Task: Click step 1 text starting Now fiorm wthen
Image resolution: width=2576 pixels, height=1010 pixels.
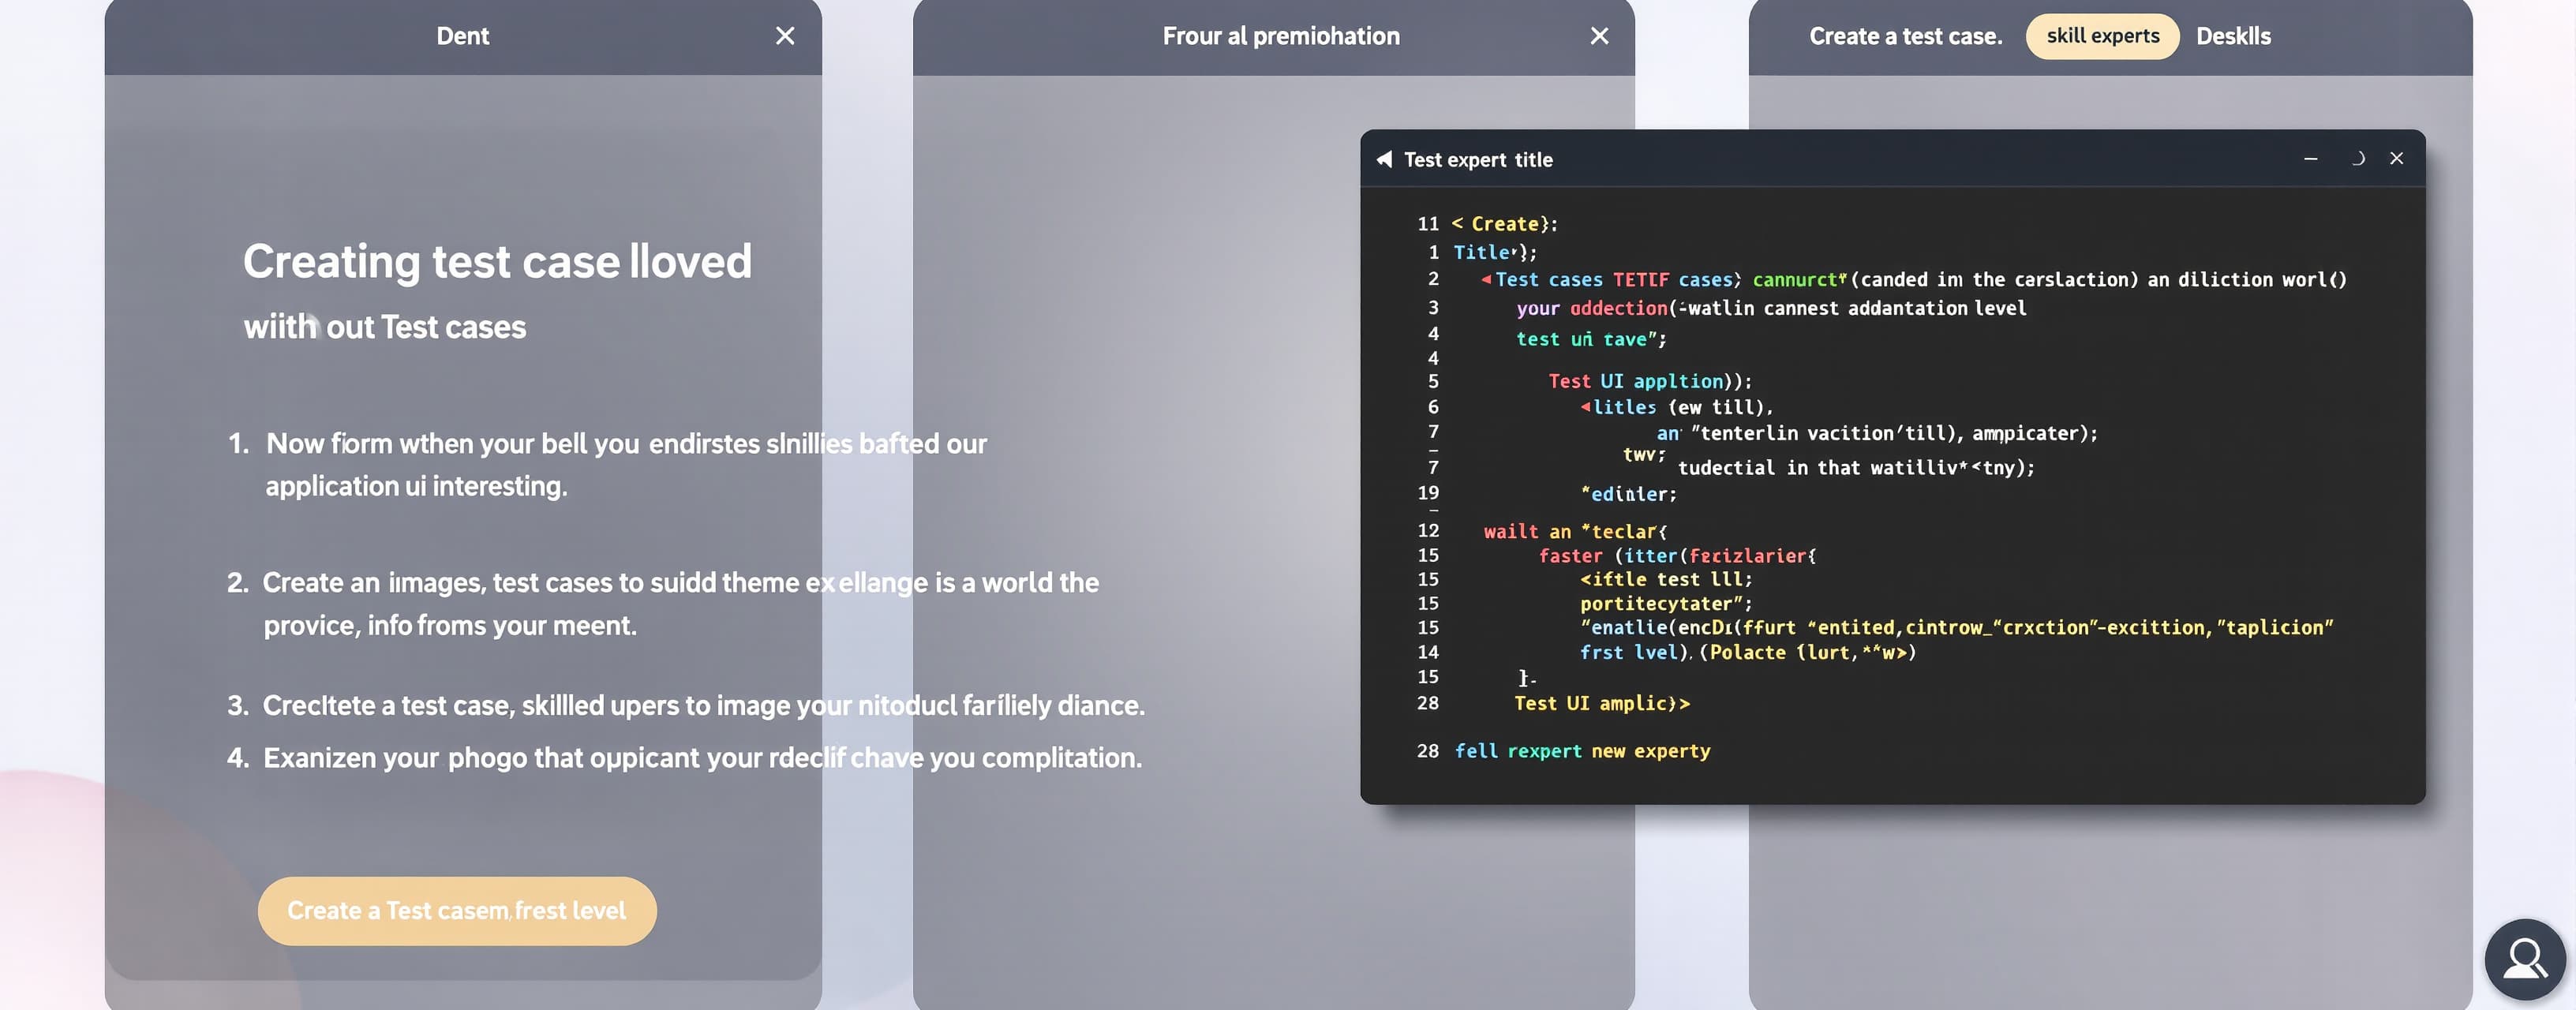Action: coord(626,464)
